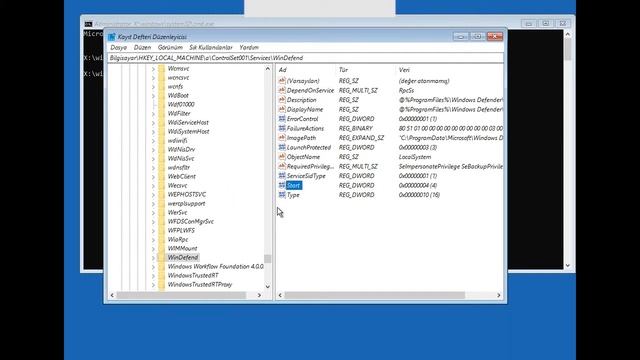Click the ServiceSidType value icon

[282, 176]
